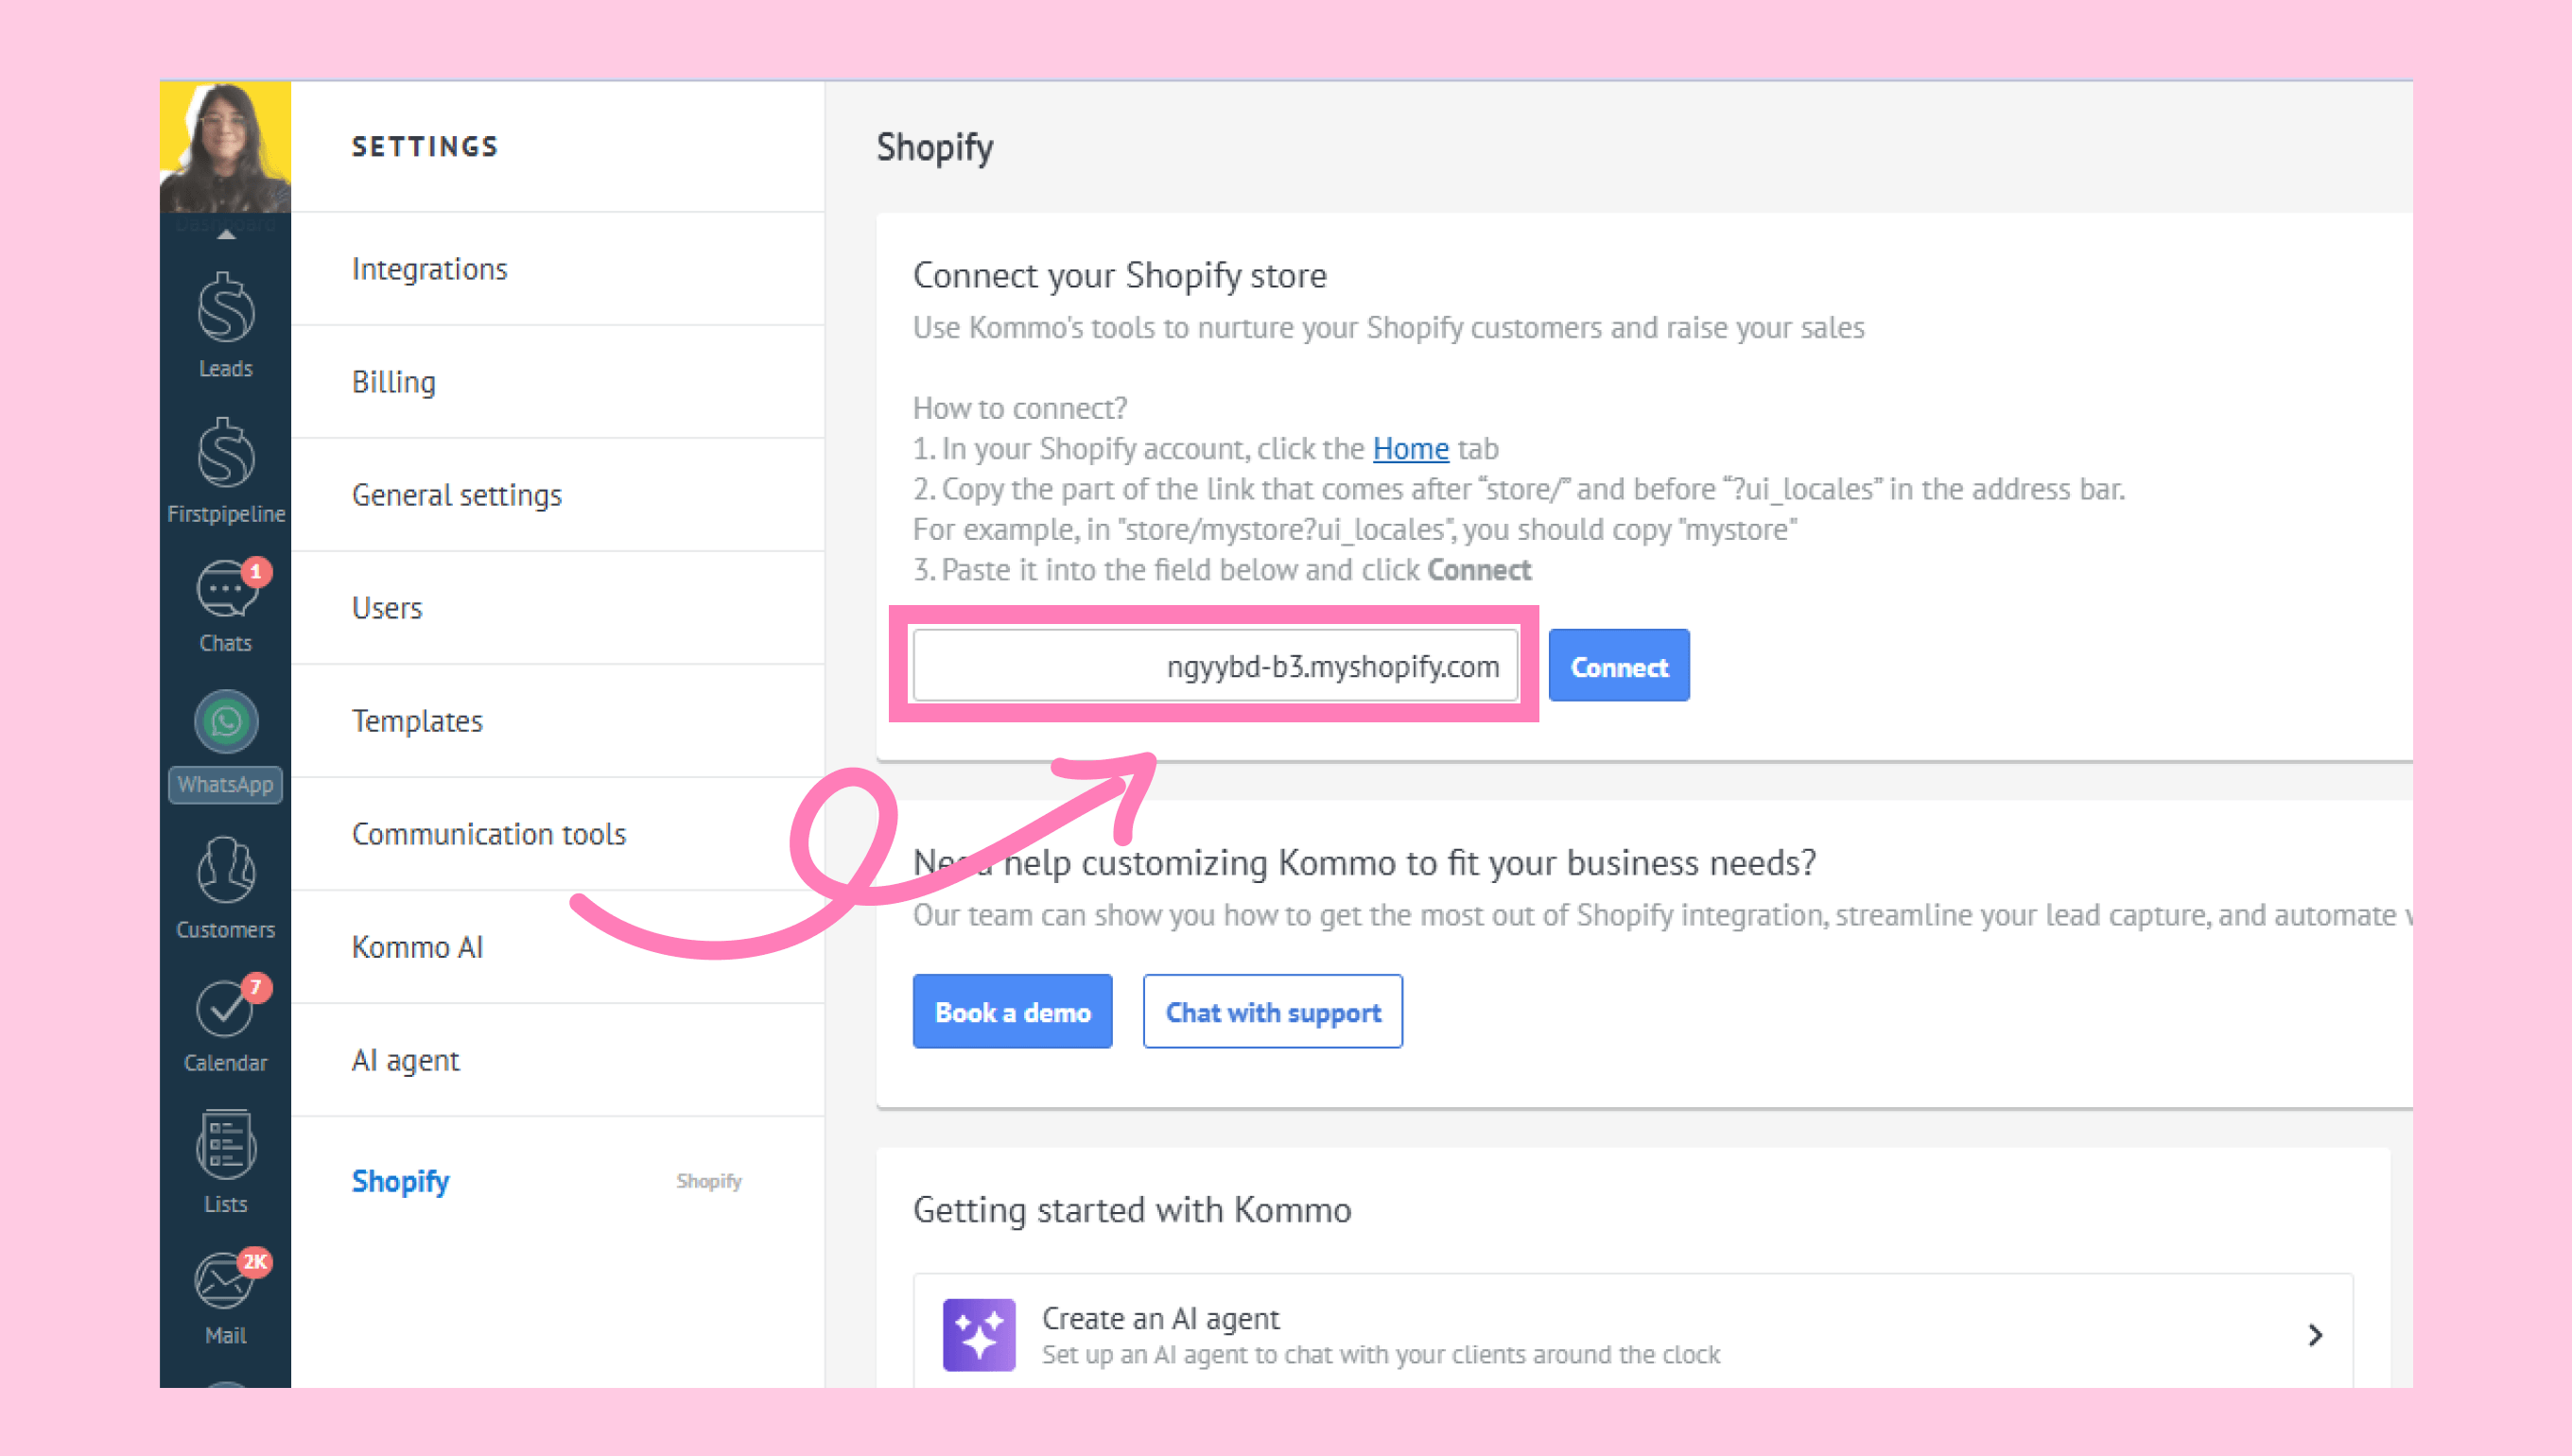Open the Calendar tasks icon
This screenshot has width=2572, height=1456.
pyautogui.click(x=225, y=1024)
